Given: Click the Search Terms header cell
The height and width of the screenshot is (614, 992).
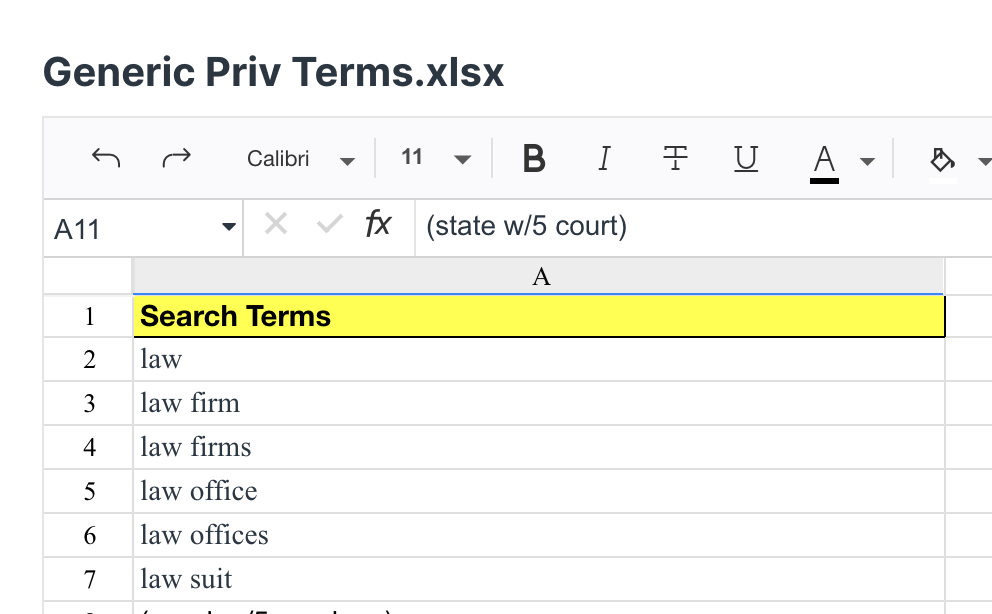Looking at the screenshot, I should (539, 316).
